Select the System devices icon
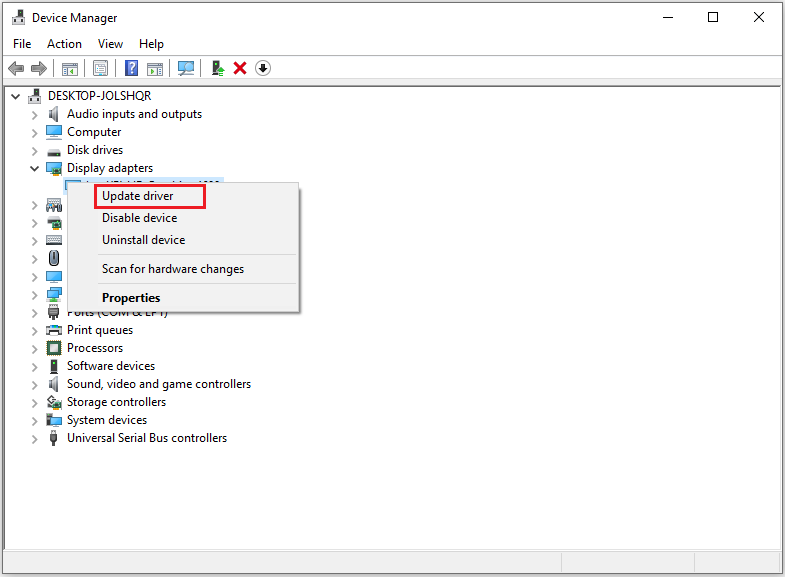Image resolution: width=785 pixels, height=577 pixels. coord(54,419)
